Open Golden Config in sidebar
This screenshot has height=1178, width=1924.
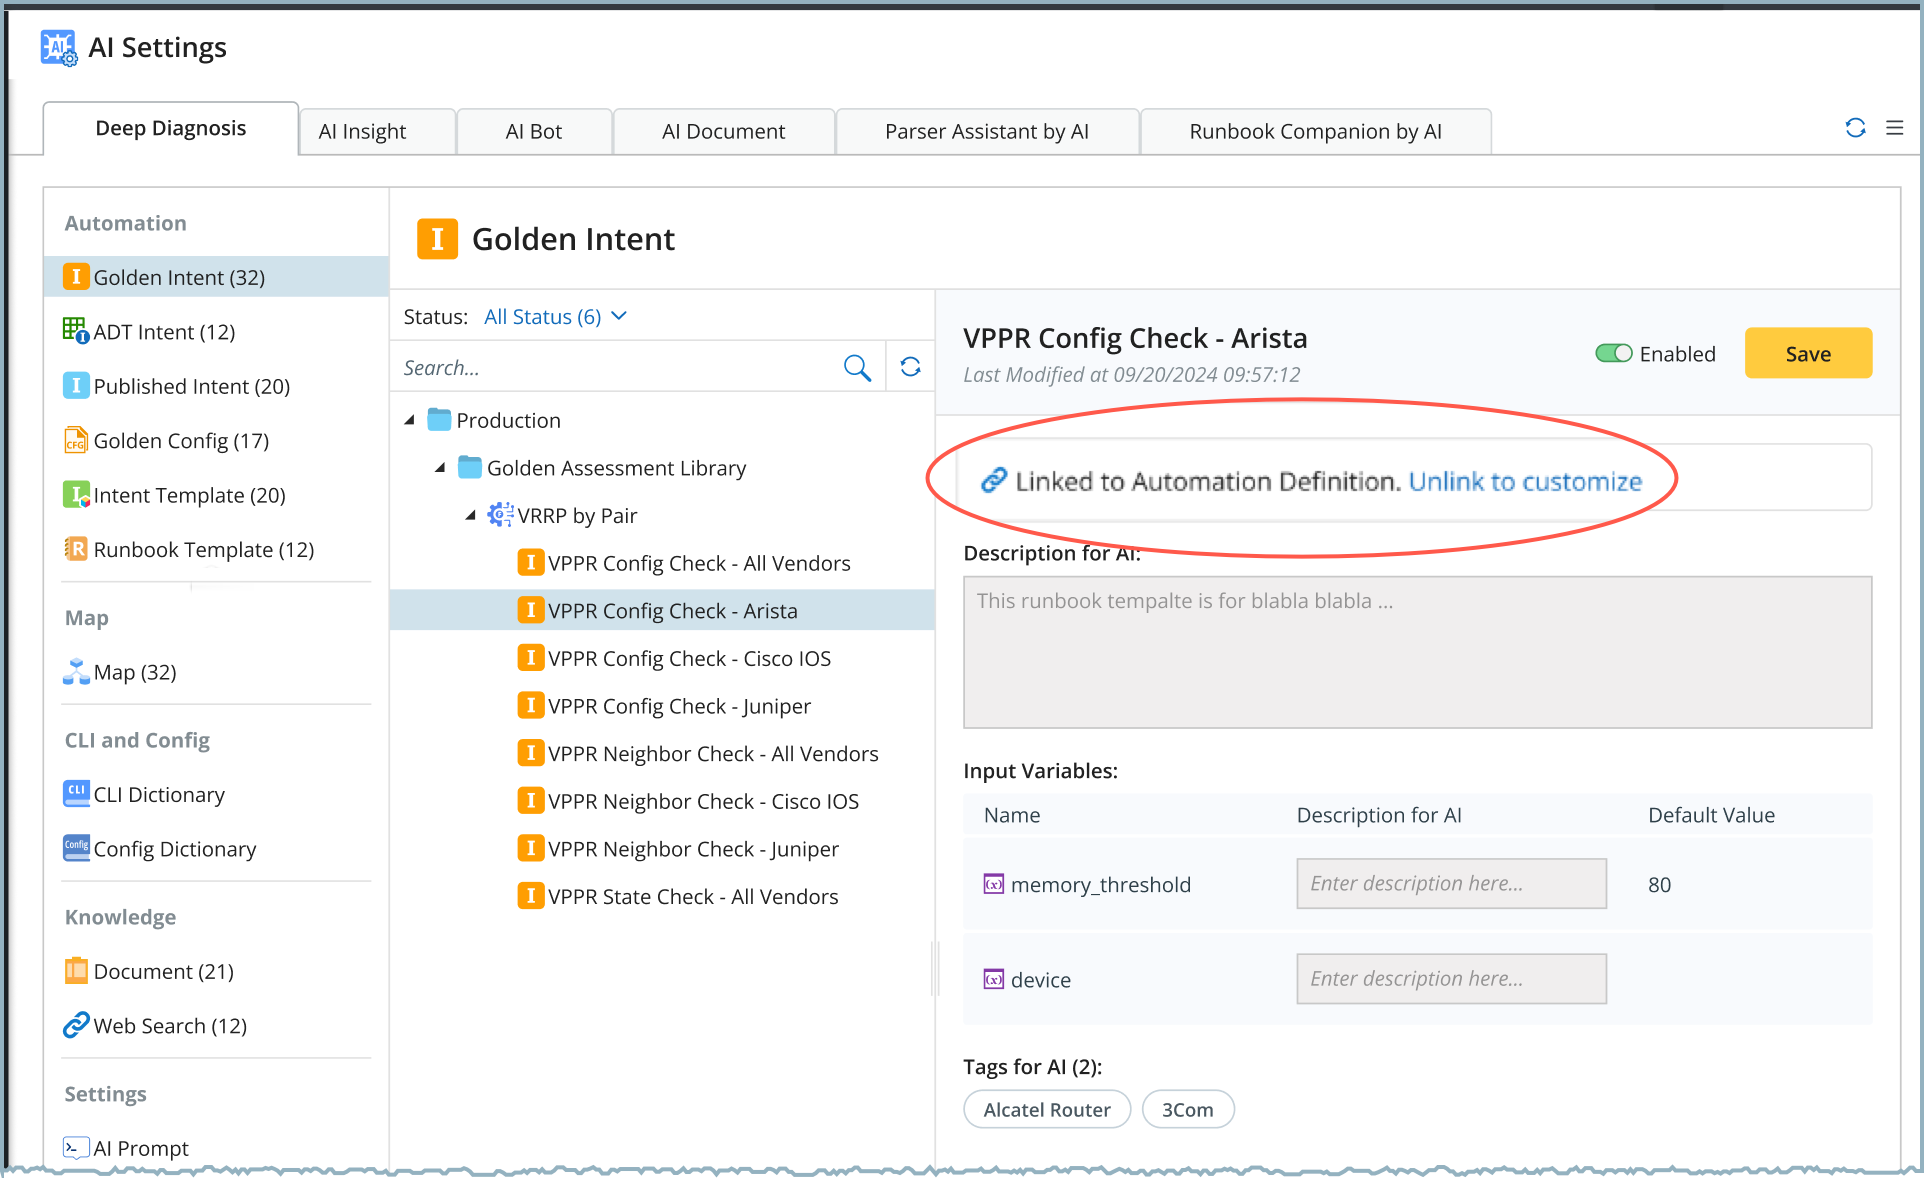pos(180,441)
